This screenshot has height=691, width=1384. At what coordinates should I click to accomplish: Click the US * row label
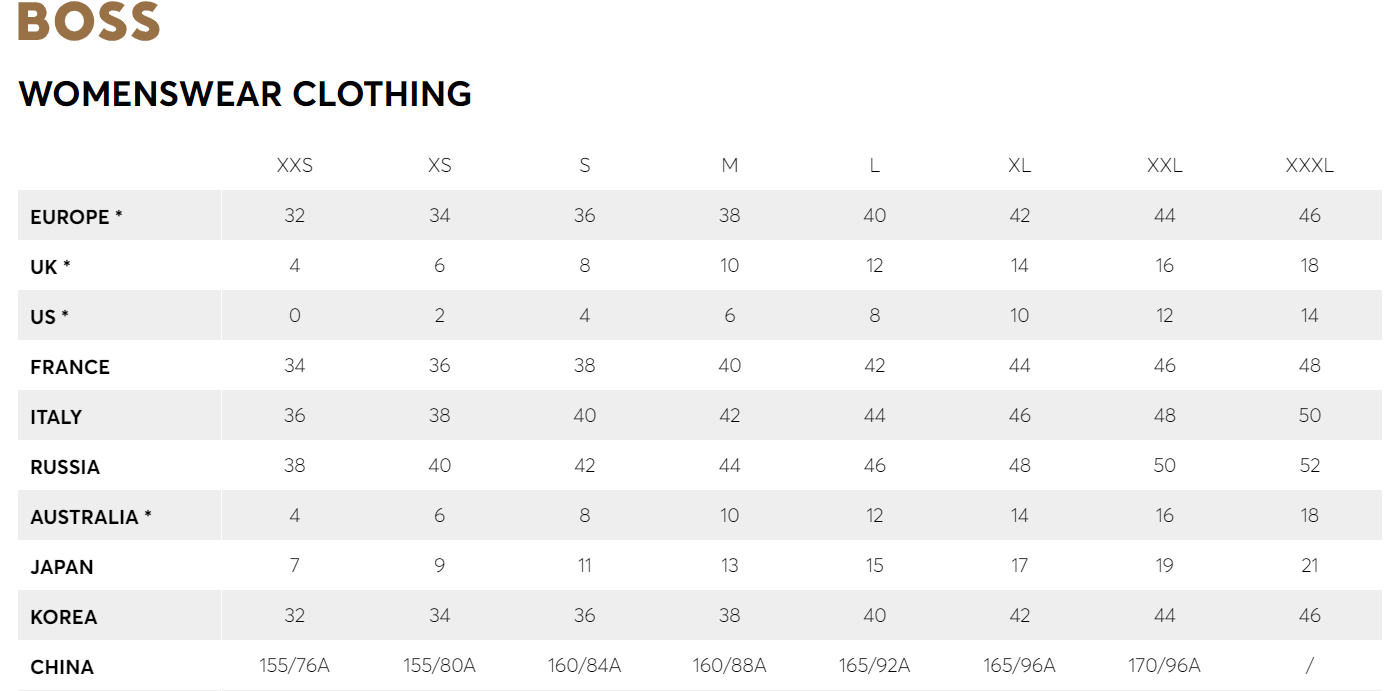49,317
